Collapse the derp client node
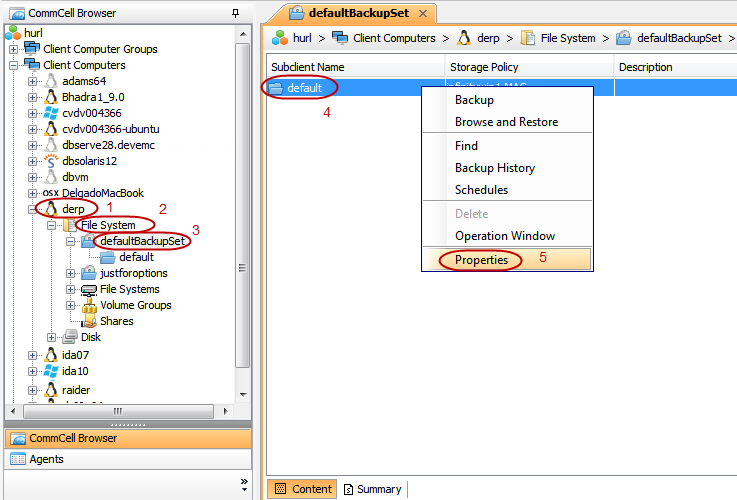The width and height of the screenshot is (737, 500). point(33,209)
